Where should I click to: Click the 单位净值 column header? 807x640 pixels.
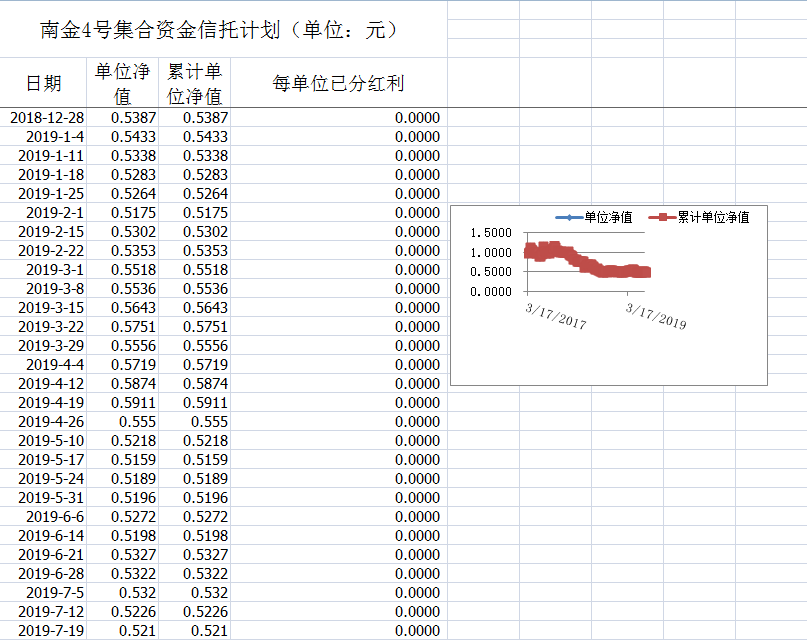coord(122,83)
